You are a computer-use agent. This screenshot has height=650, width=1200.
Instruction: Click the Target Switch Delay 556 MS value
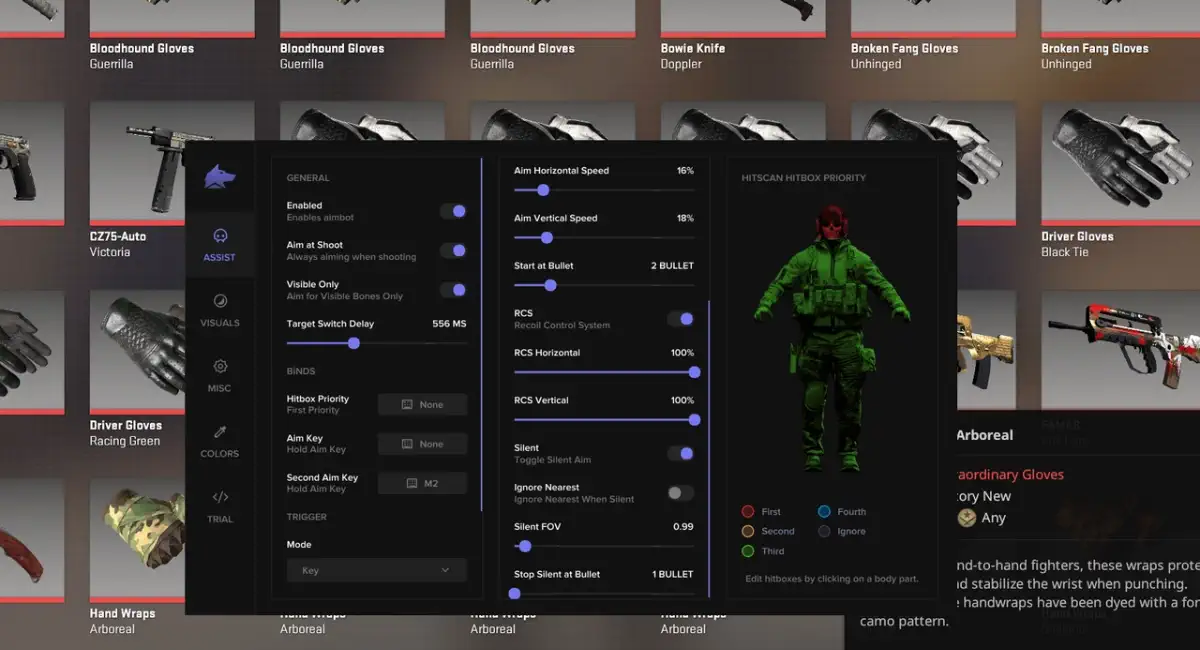click(x=449, y=324)
